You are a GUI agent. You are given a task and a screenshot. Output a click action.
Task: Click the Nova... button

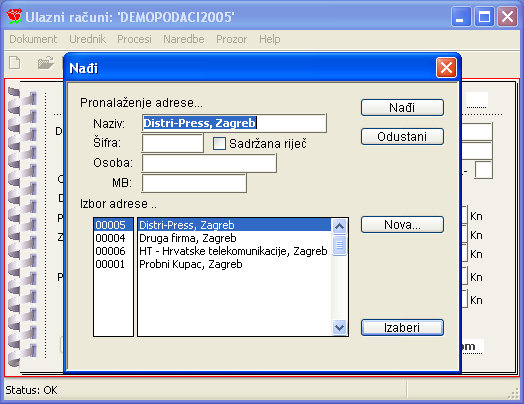[x=402, y=225]
